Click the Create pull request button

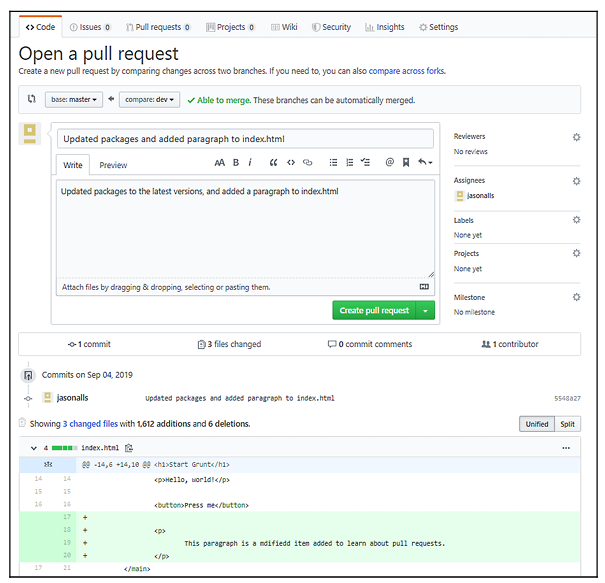[374, 311]
